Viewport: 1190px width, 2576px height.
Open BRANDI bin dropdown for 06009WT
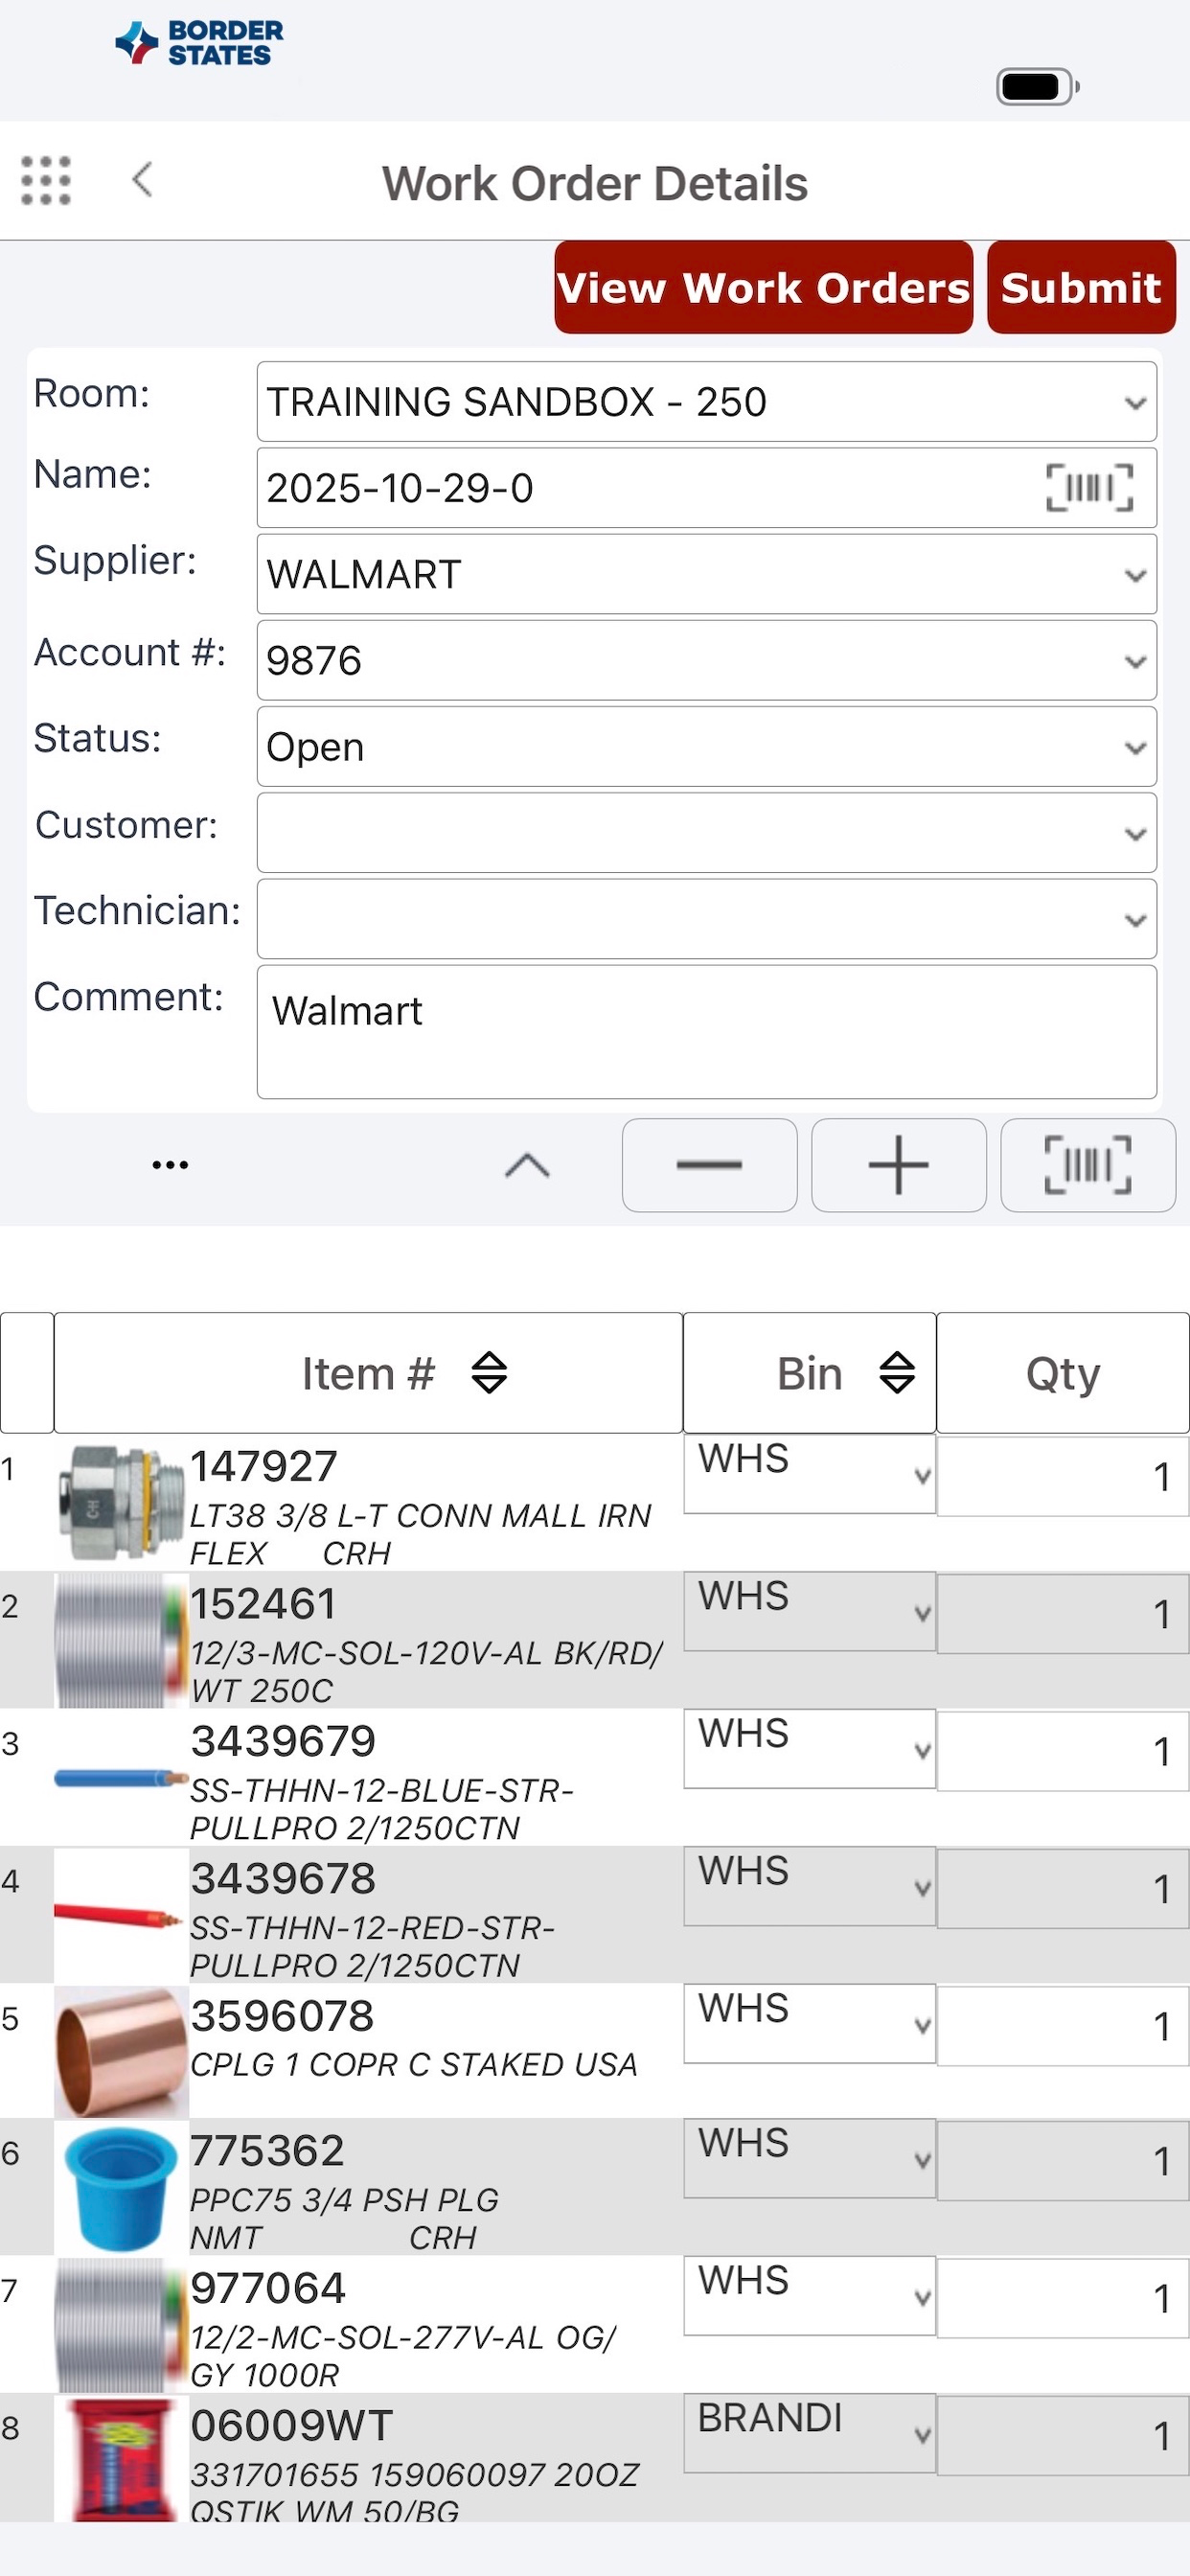coord(810,2433)
